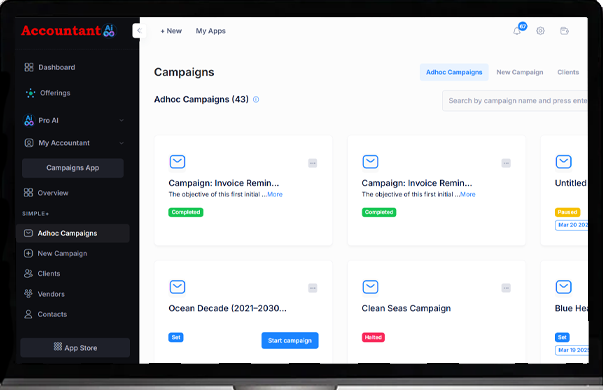Click the Start campaign button
This screenshot has height=390, width=603.
pyautogui.click(x=290, y=340)
